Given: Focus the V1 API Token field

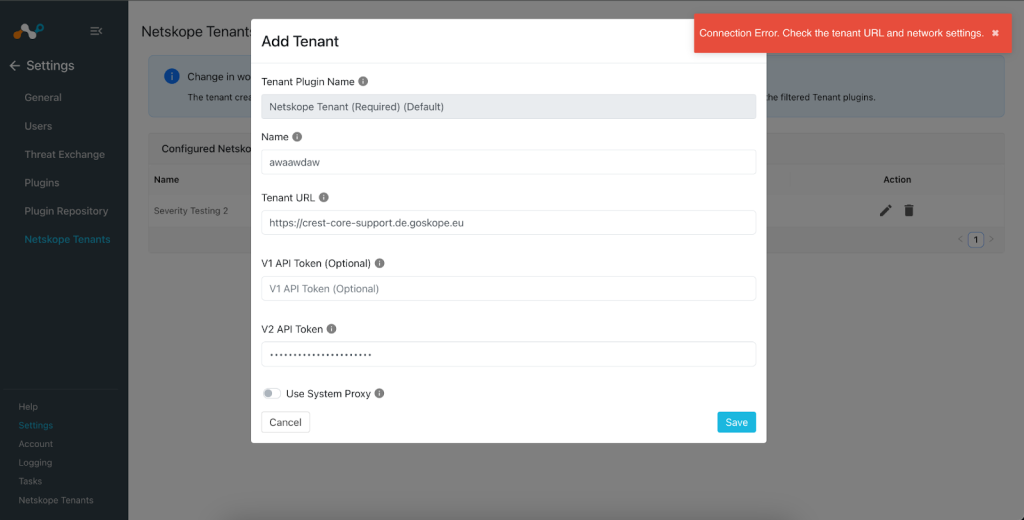Looking at the screenshot, I should point(509,289).
